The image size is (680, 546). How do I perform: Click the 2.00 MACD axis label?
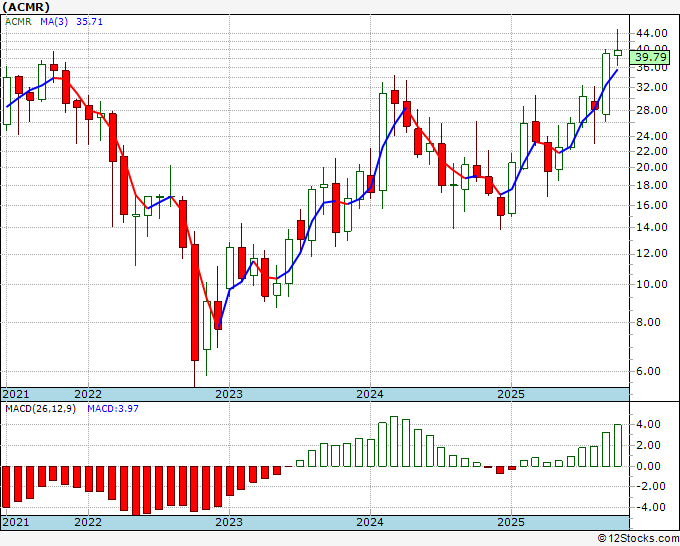(x=649, y=445)
